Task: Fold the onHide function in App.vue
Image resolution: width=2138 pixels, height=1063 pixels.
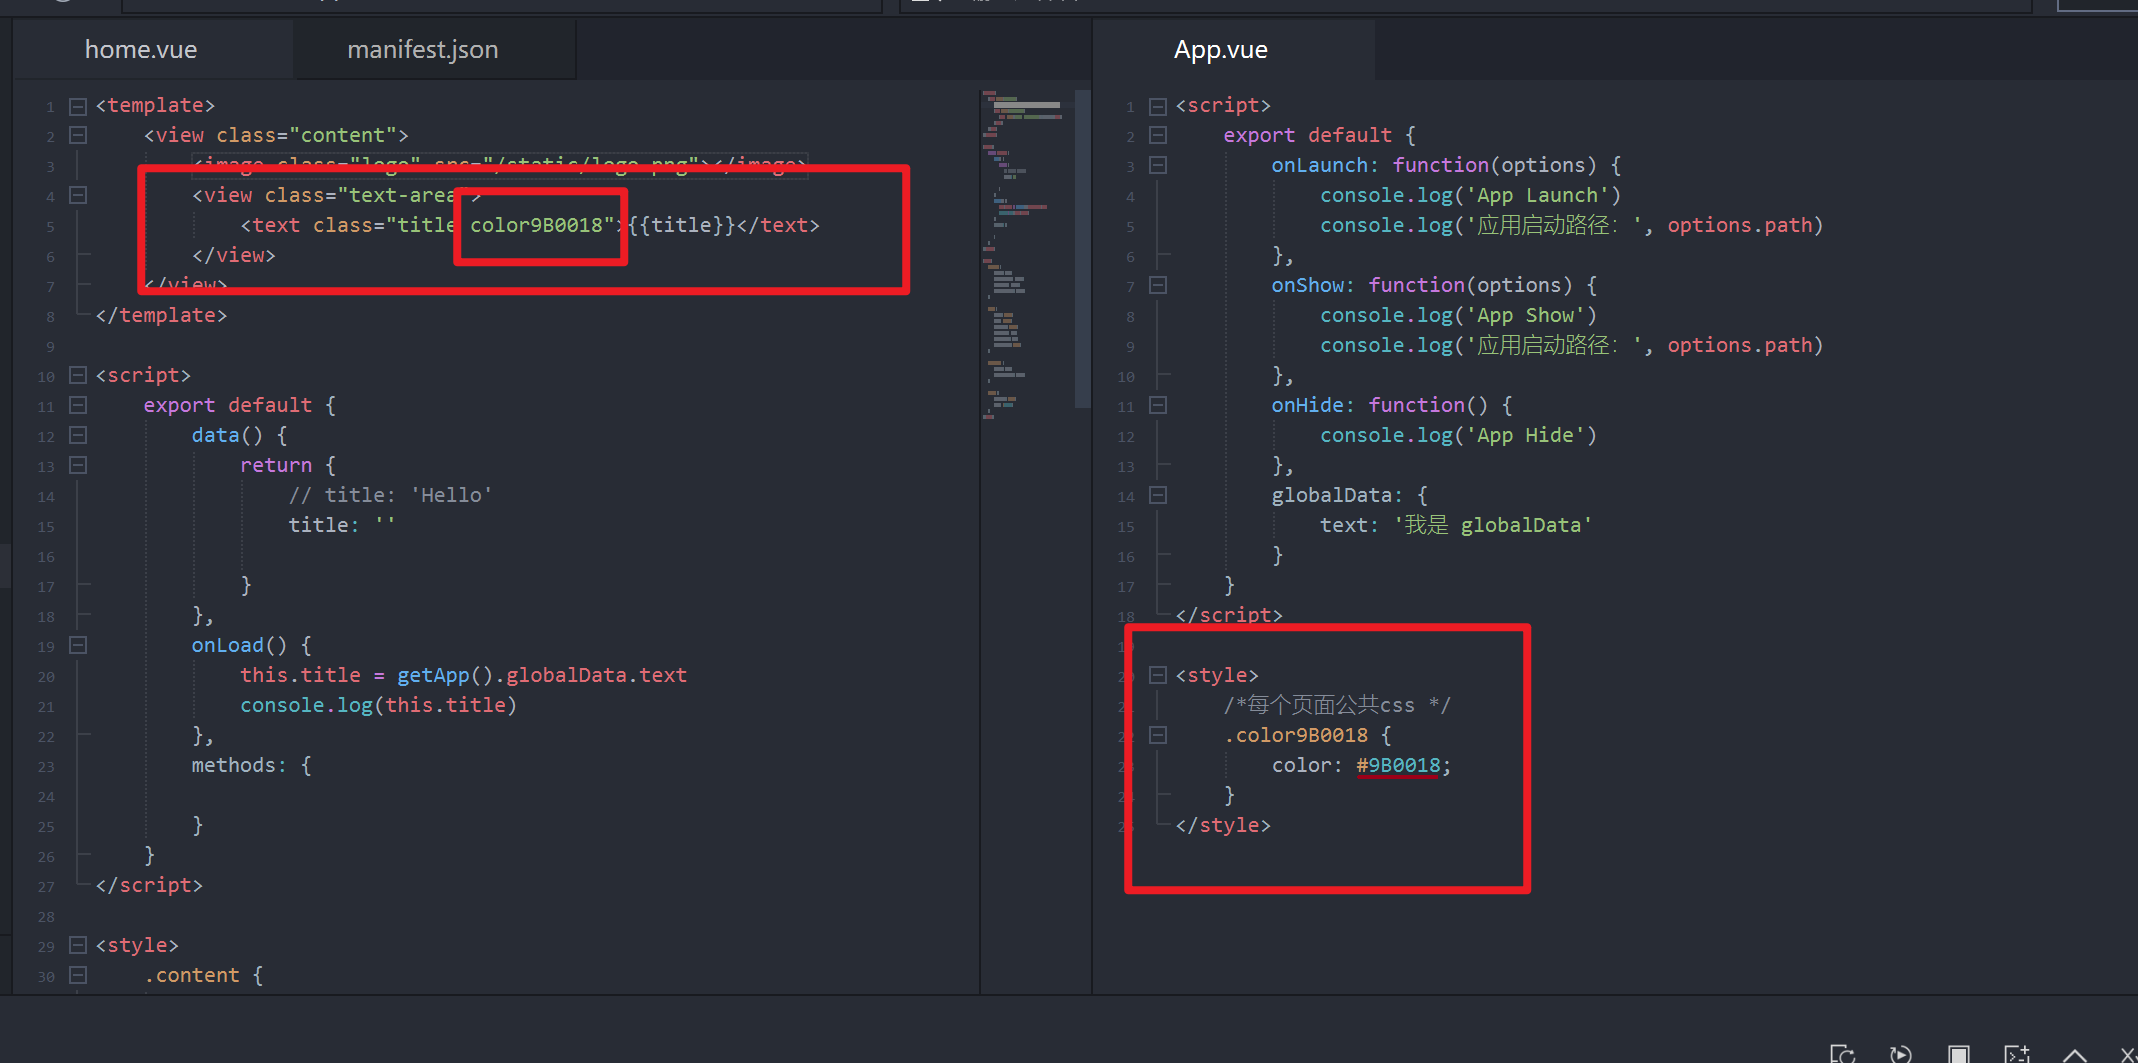Action: pos(1158,405)
